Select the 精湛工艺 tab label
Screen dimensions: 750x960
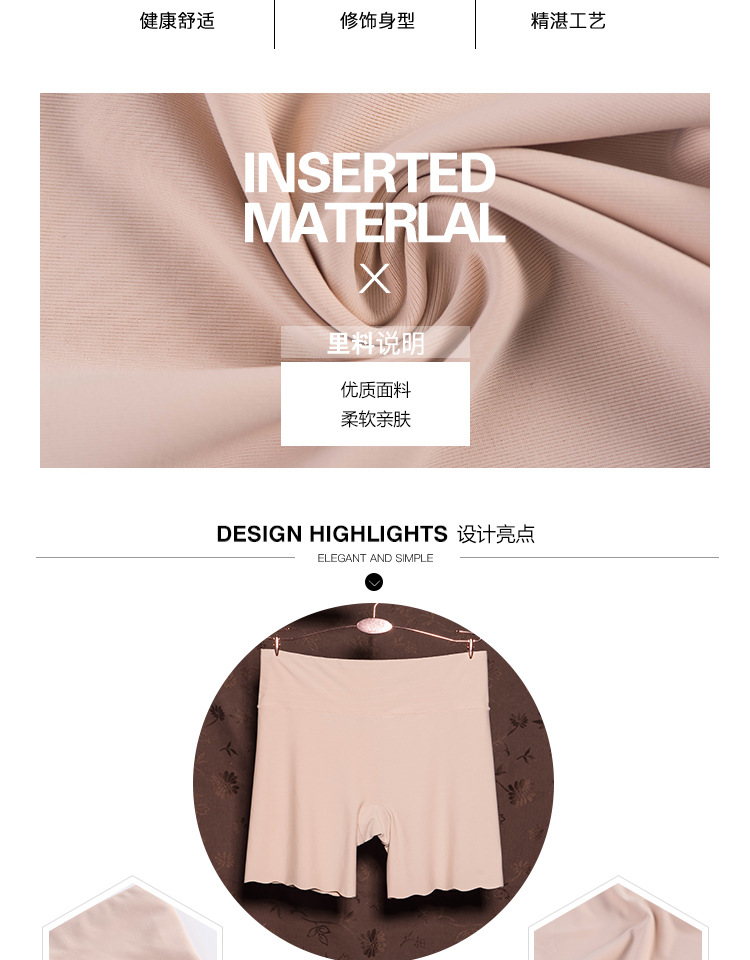568,21
